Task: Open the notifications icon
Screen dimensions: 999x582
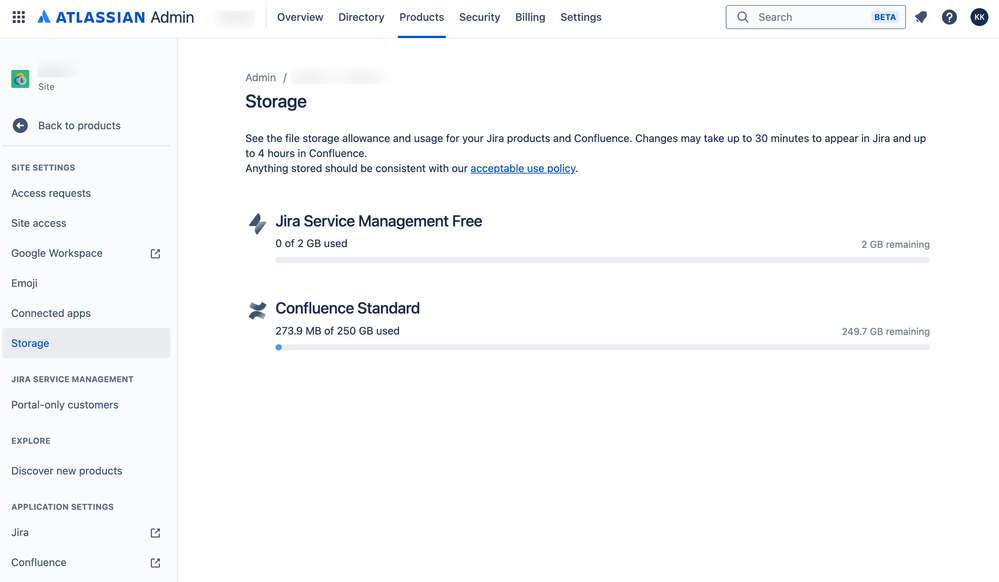Action: (x=921, y=17)
